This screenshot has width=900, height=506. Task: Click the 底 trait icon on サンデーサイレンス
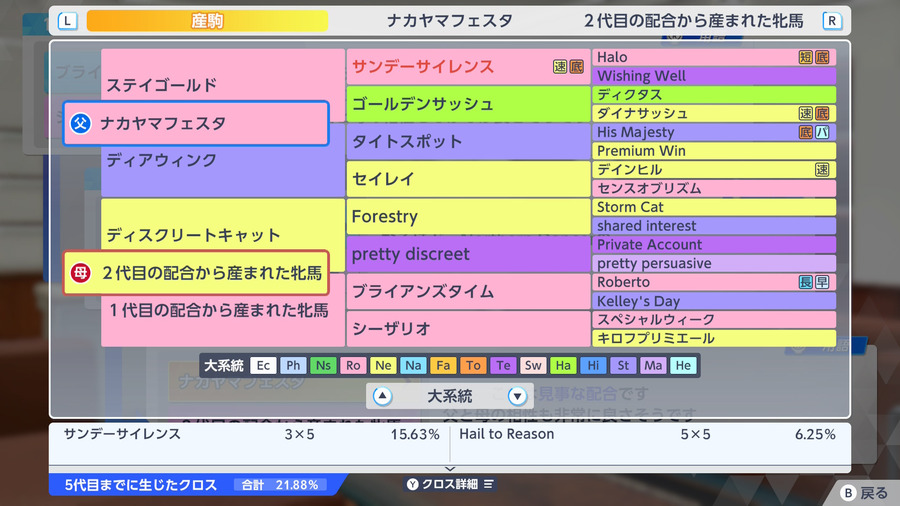coord(576,67)
